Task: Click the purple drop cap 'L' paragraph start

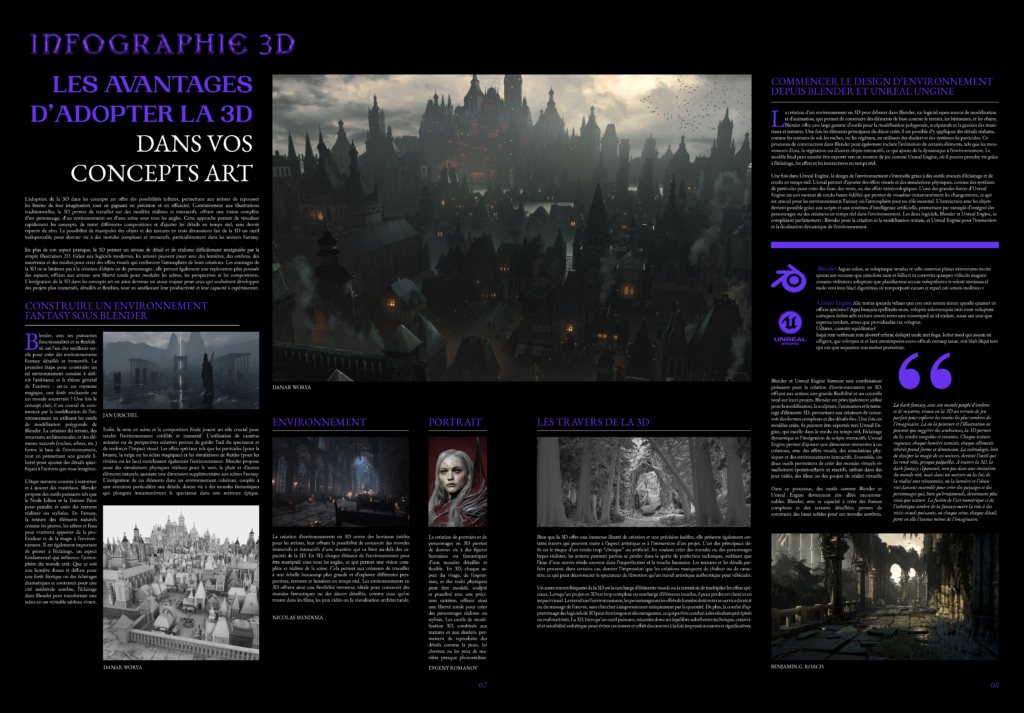Action: [776, 118]
